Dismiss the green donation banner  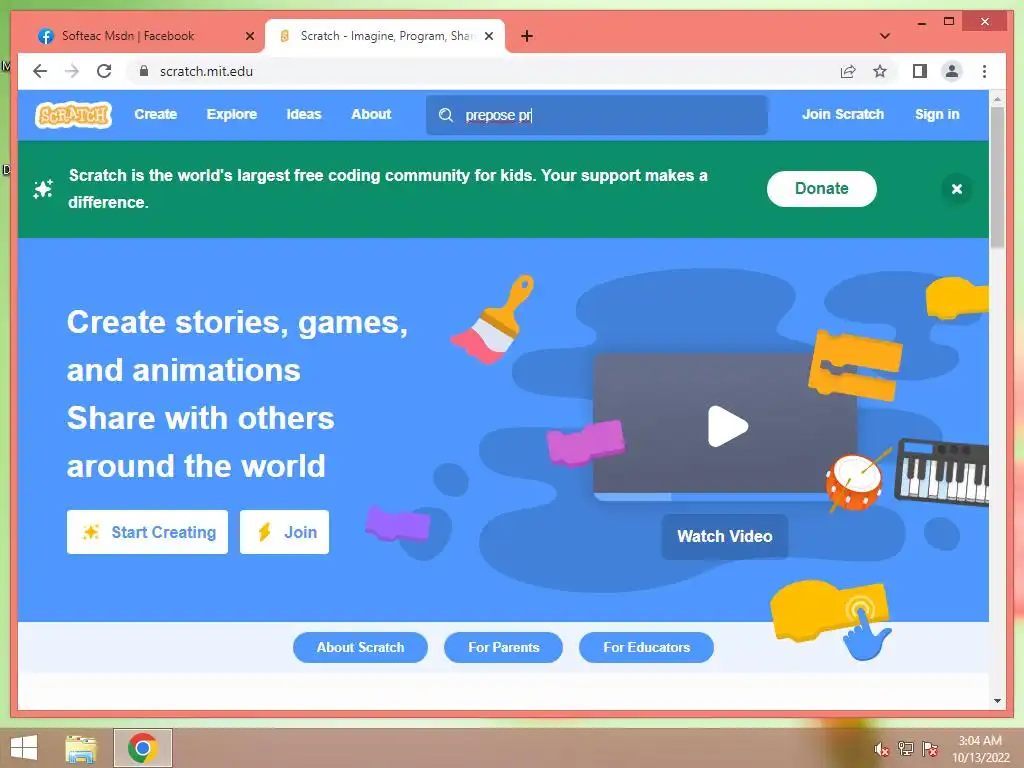click(x=957, y=189)
